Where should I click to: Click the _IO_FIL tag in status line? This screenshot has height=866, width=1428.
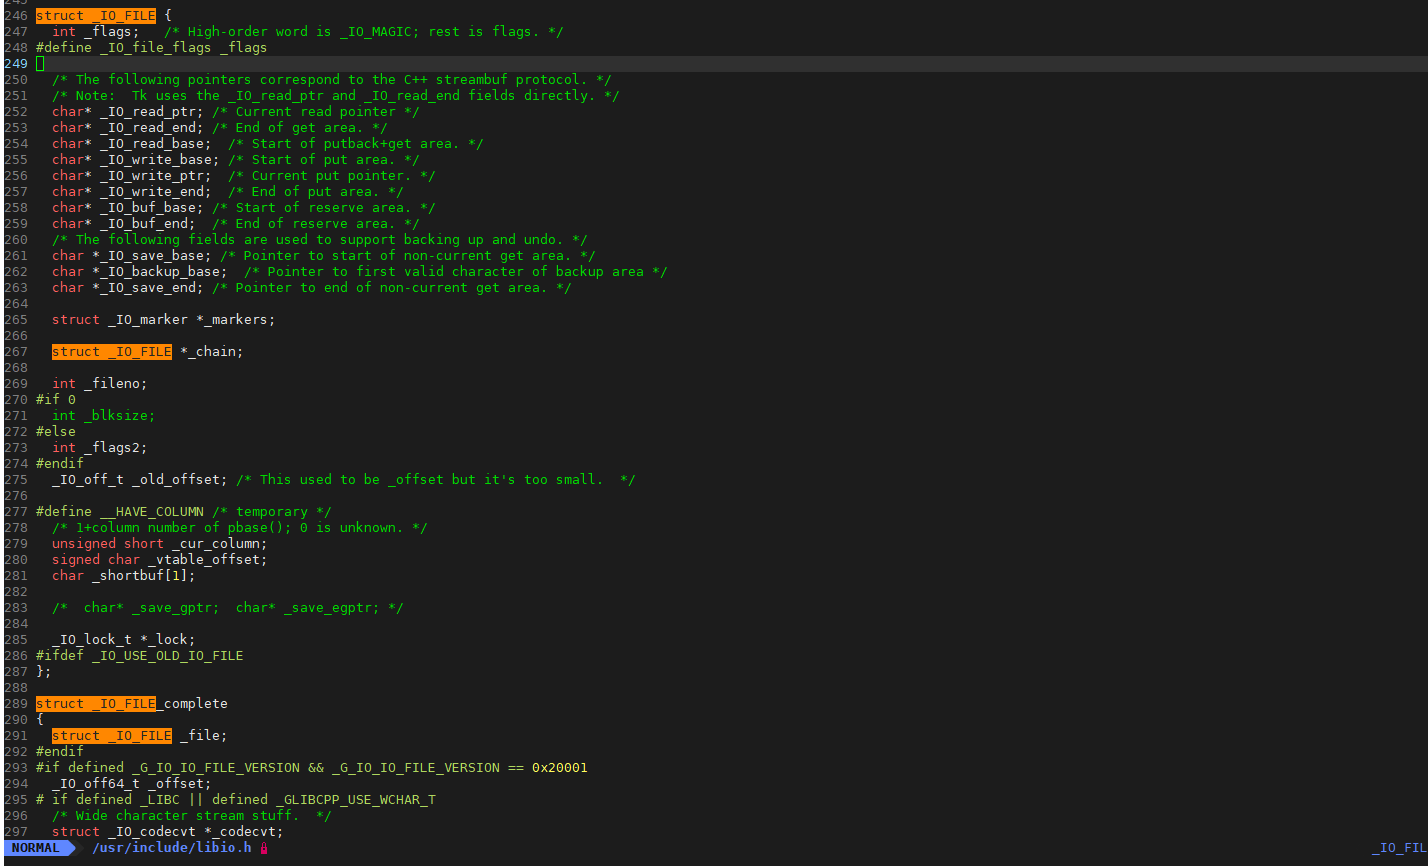[1399, 848]
